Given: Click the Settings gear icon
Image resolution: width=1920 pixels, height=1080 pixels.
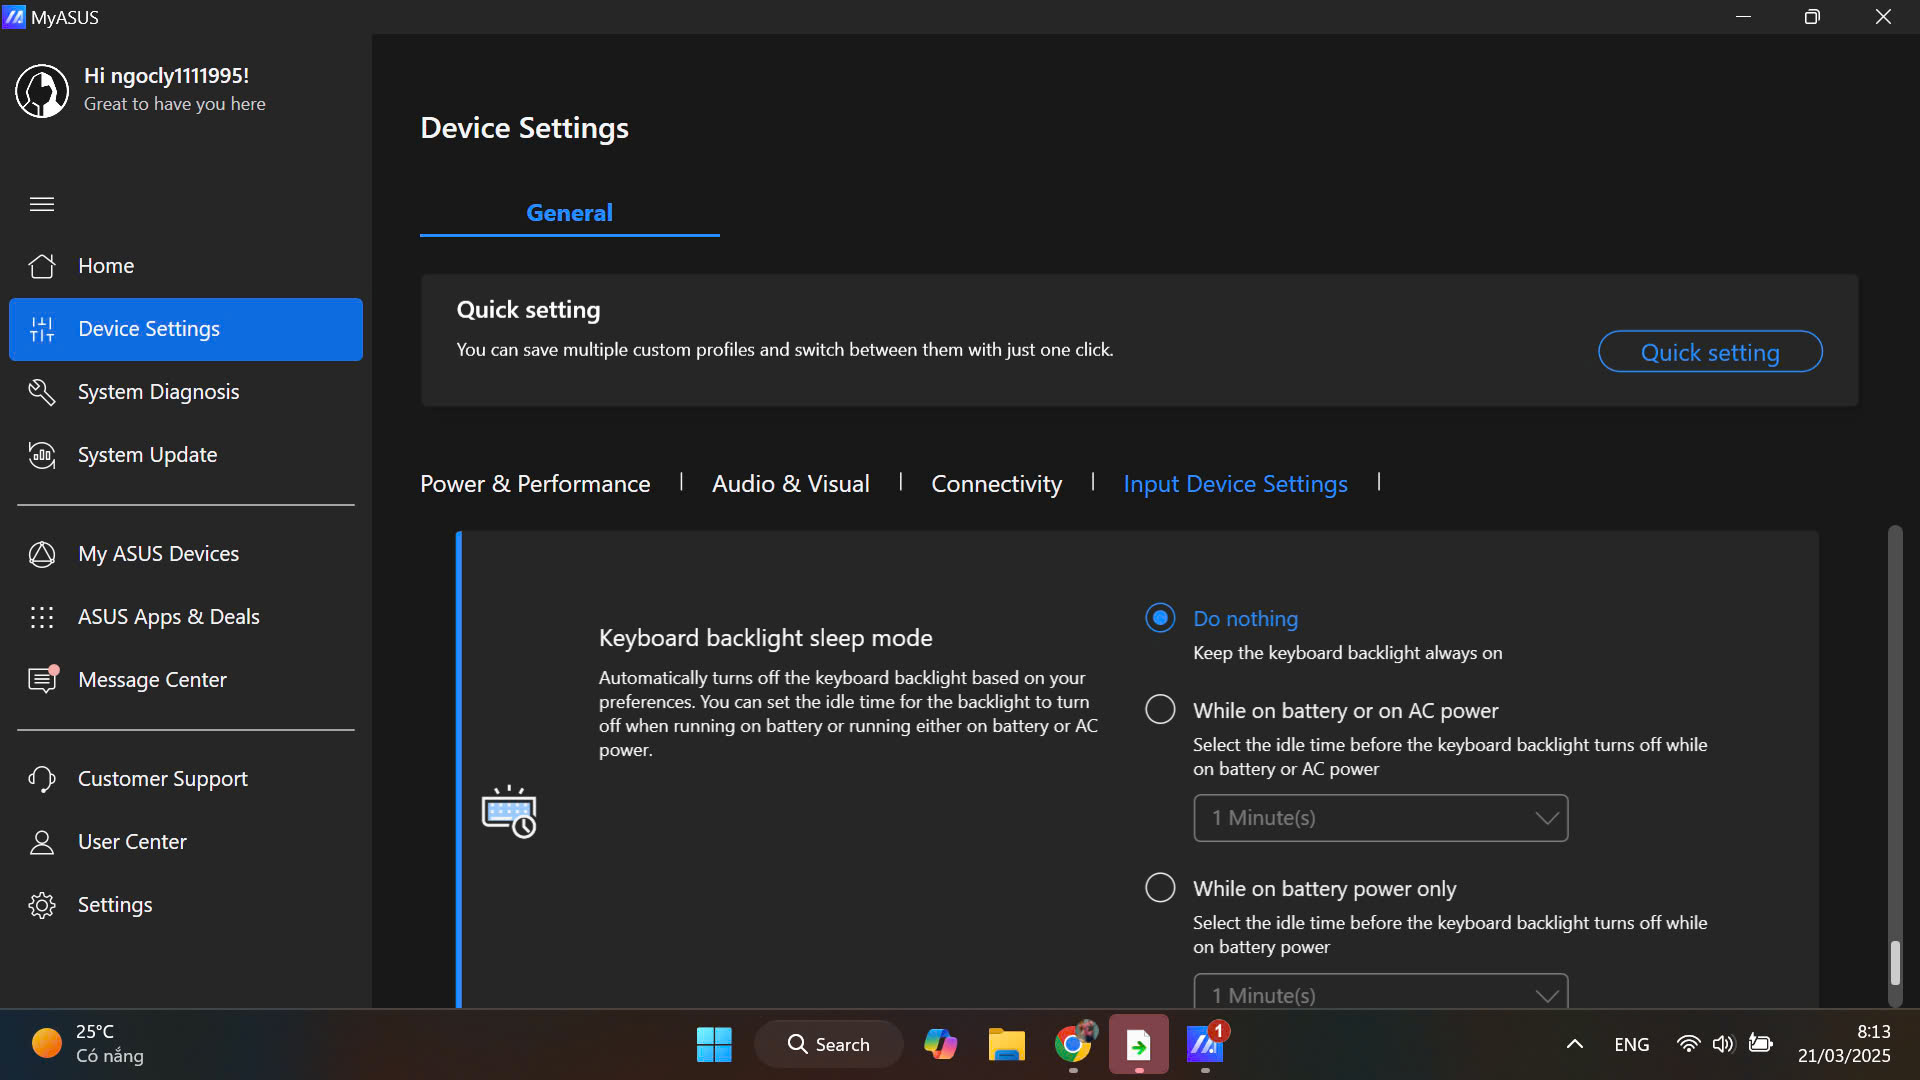Looking at the screenshot, I should (42, 905).
